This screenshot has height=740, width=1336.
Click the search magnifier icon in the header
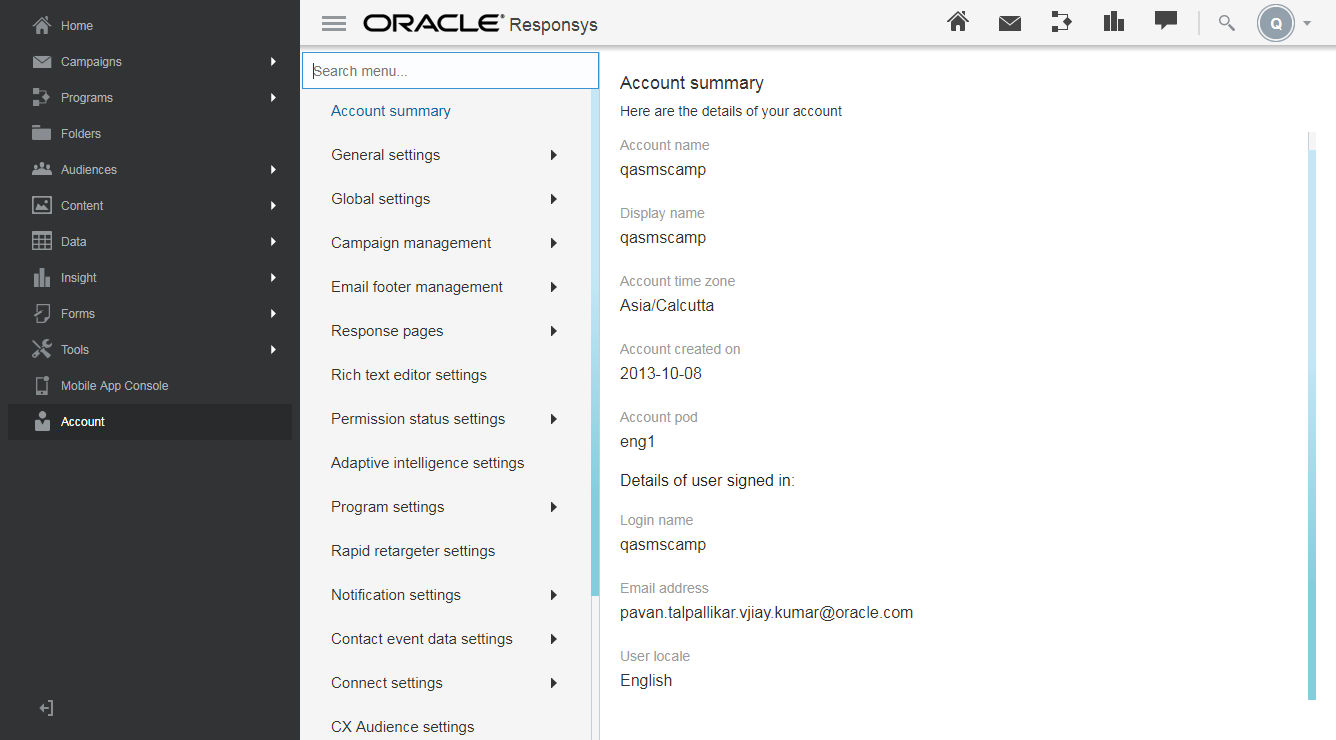[x=1225, y=22]
